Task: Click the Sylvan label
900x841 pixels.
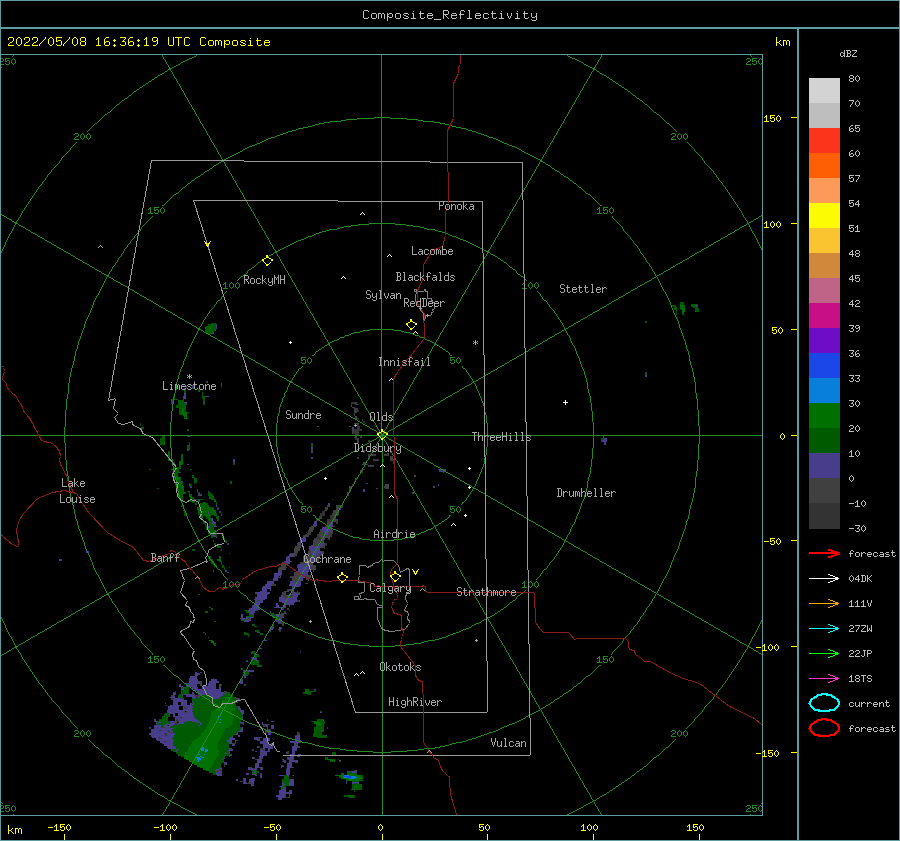Action: click(x=383, y=295)
